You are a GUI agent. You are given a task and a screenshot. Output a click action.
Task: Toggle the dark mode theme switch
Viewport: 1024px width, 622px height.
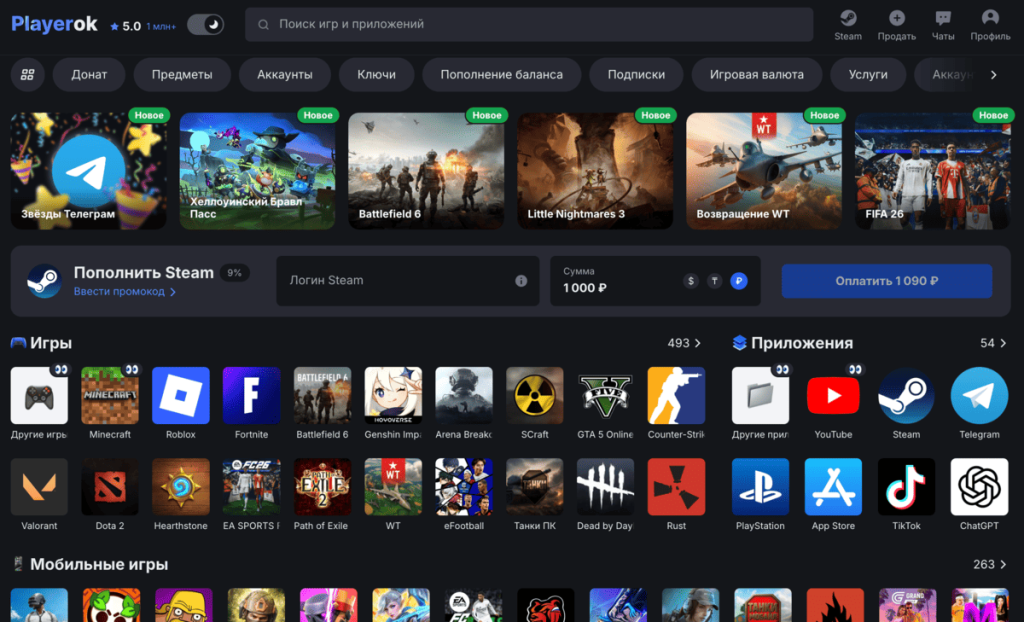click(x=205, y=25)
